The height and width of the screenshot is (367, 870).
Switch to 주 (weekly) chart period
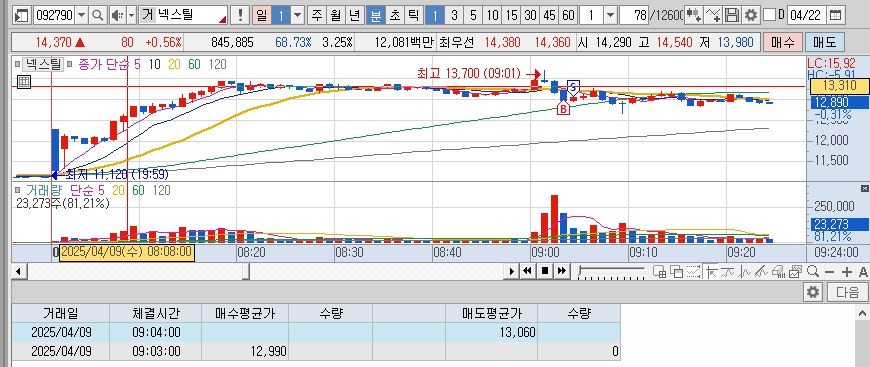[x=317, y=15]
